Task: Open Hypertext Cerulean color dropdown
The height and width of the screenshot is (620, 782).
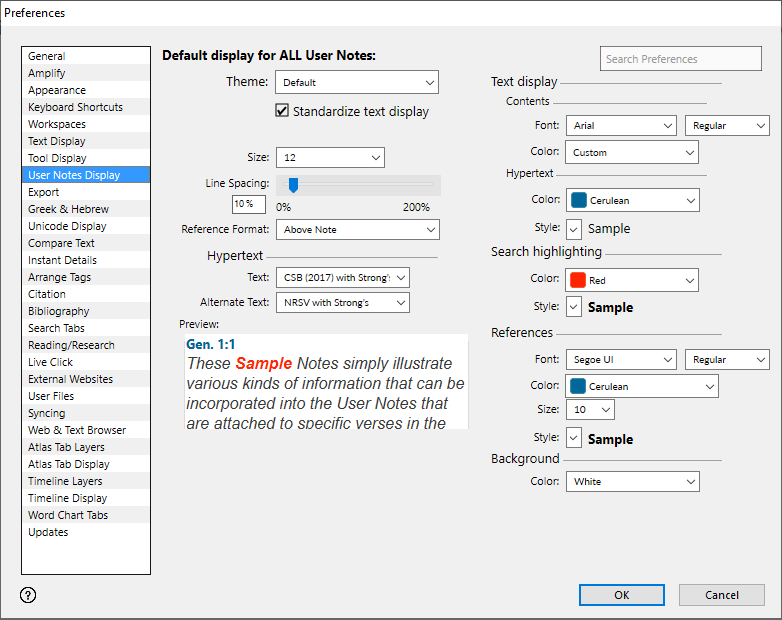Action: [632, 200]
